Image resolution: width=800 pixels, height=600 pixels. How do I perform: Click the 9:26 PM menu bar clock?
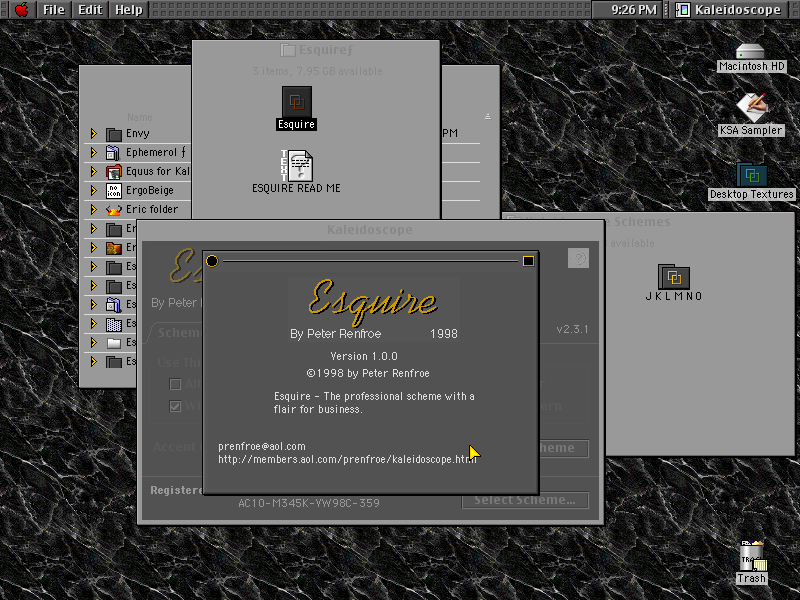click(634, 10)
